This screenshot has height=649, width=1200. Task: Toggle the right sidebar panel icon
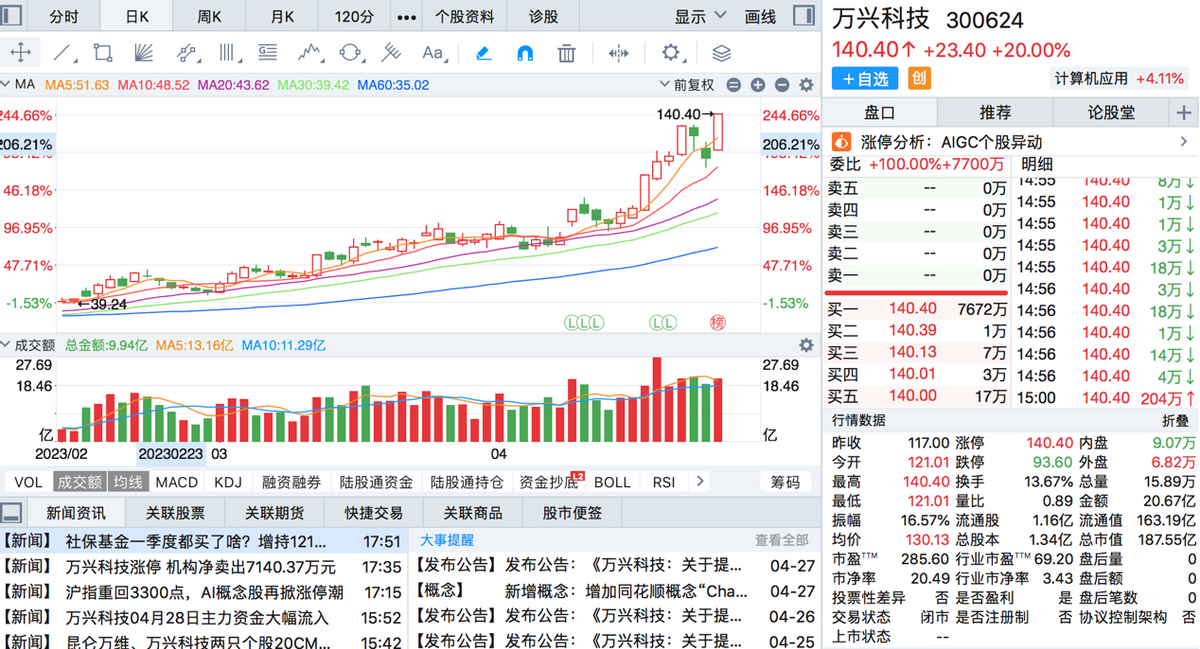[804, 16]
